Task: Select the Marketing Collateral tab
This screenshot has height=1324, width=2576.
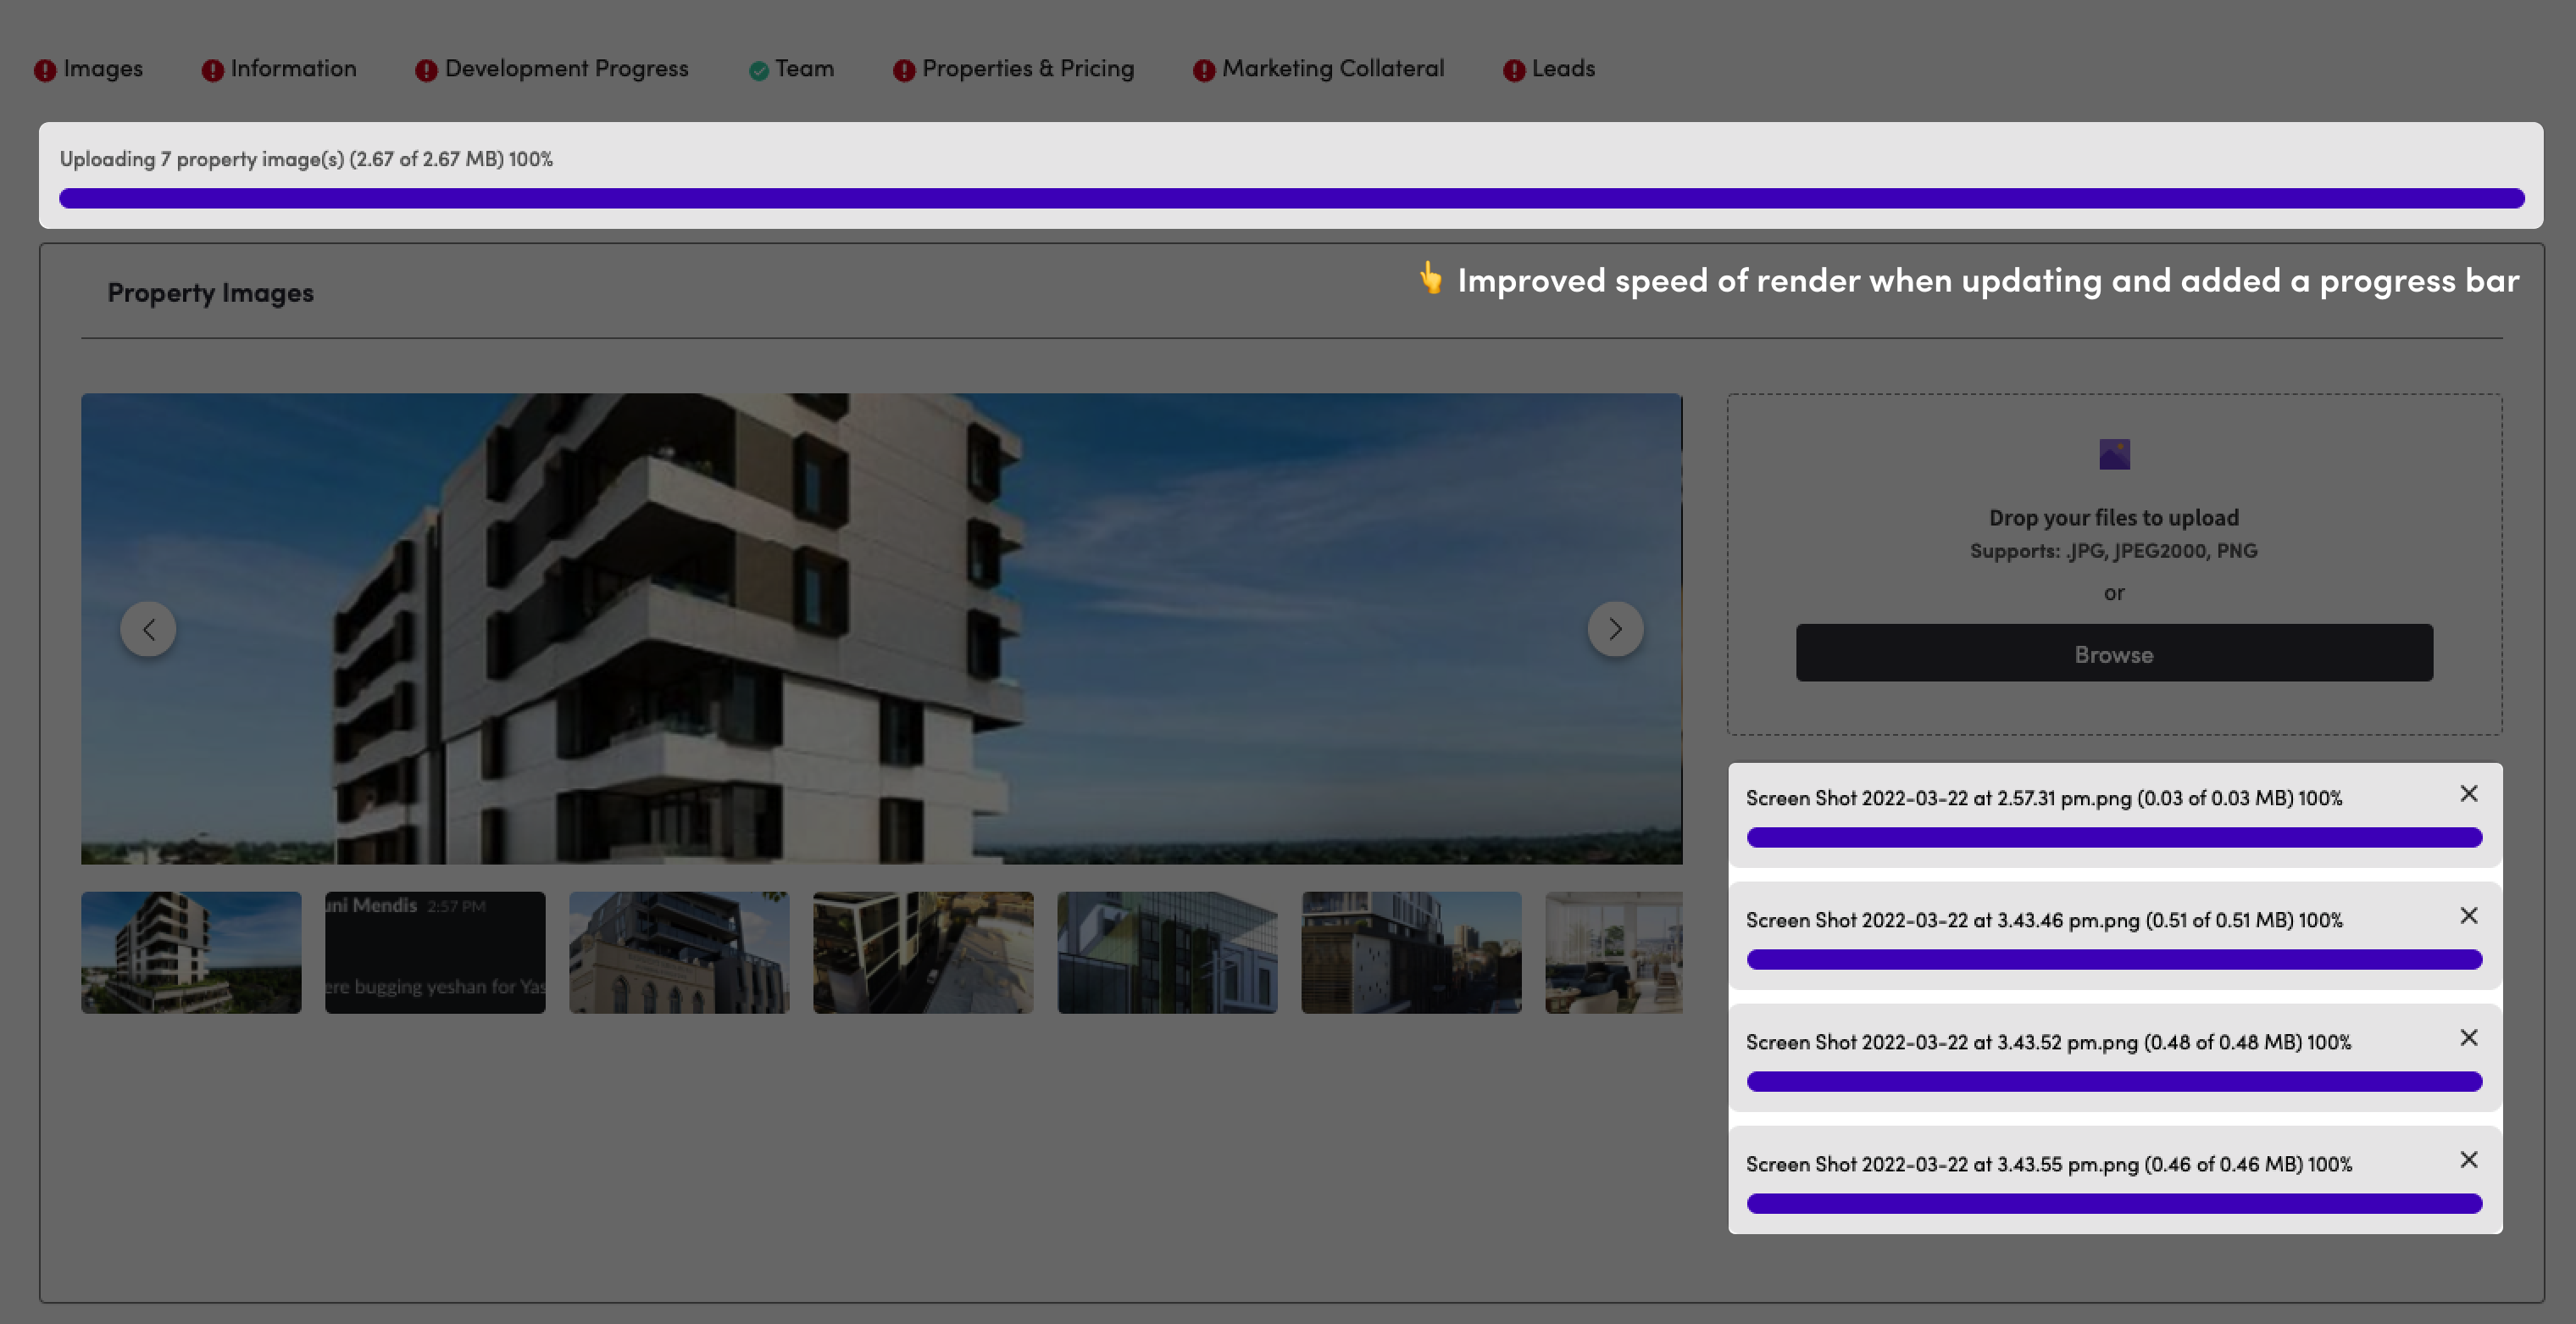Action: (x=1332, y=68)
